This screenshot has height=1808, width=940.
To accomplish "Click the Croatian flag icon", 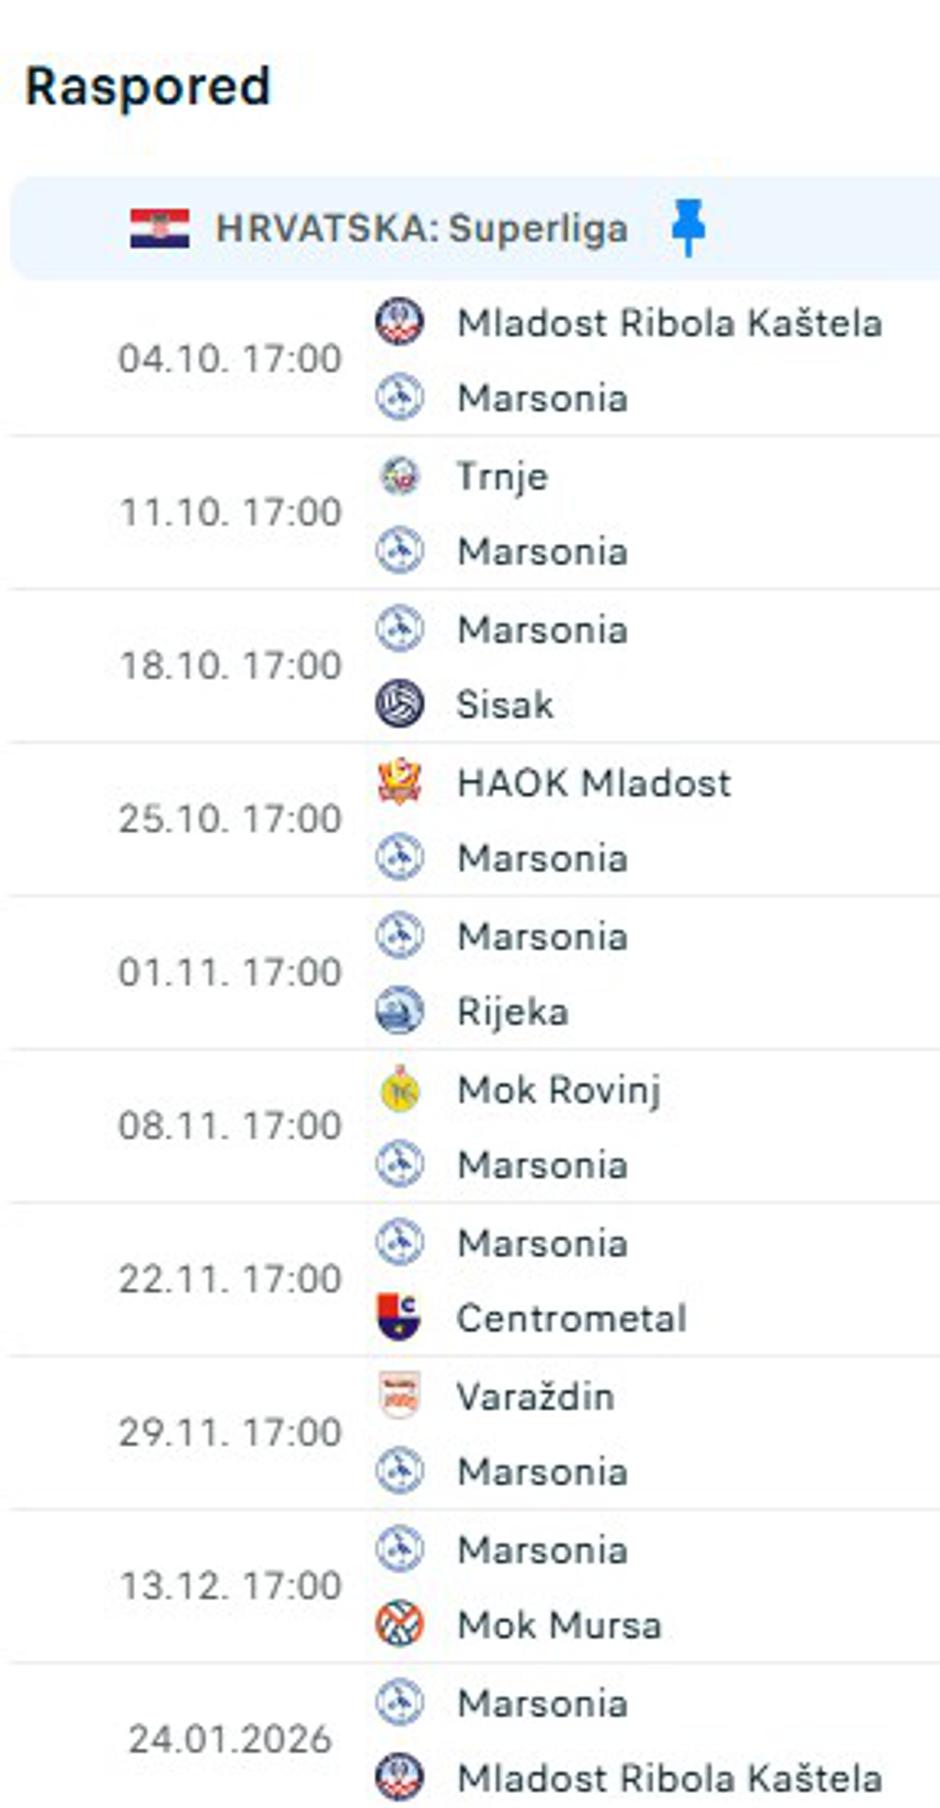I will point(160,229).
